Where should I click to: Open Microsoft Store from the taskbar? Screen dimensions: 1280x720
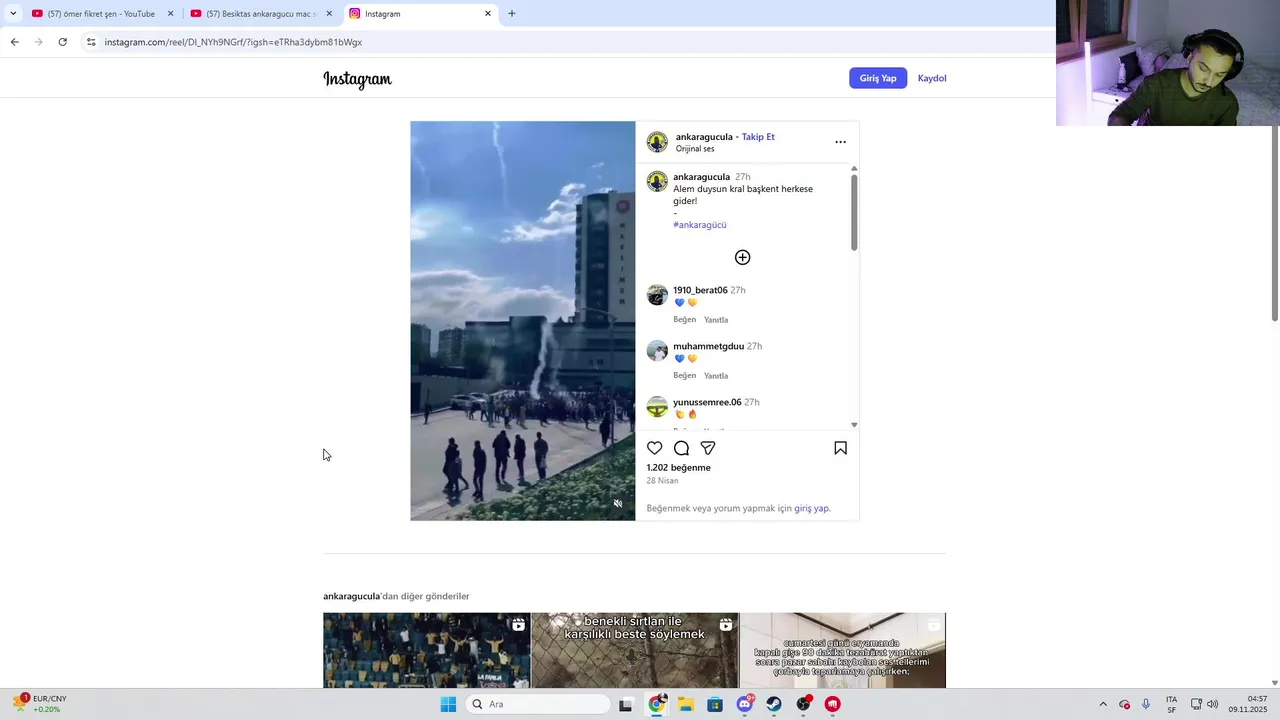coord(715,704)
